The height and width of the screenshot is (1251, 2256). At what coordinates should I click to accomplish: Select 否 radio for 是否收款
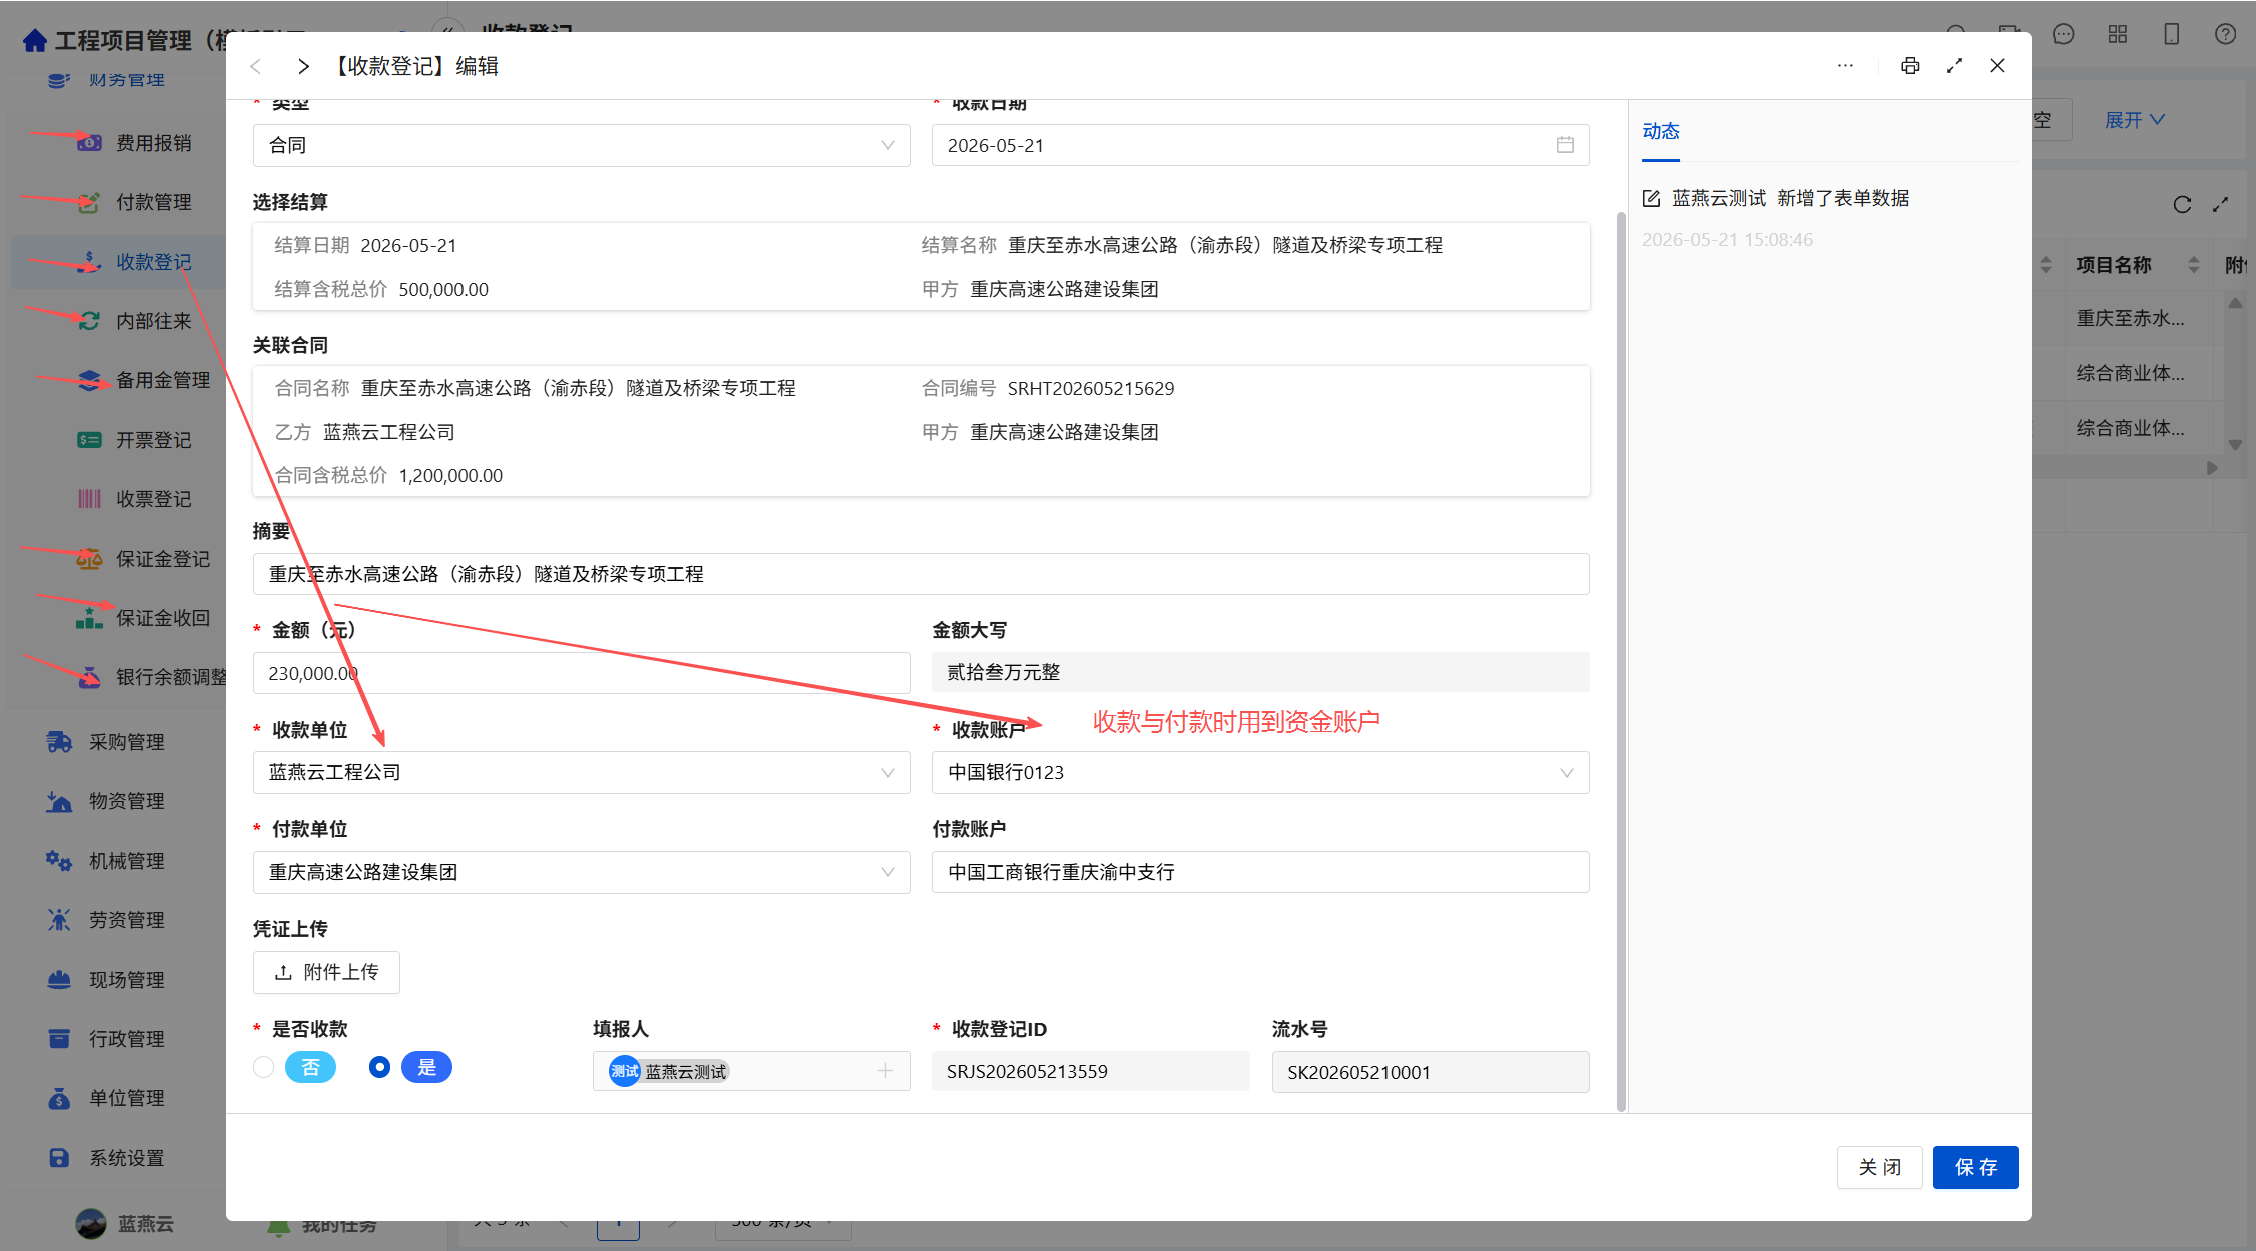coord(264,1067)
